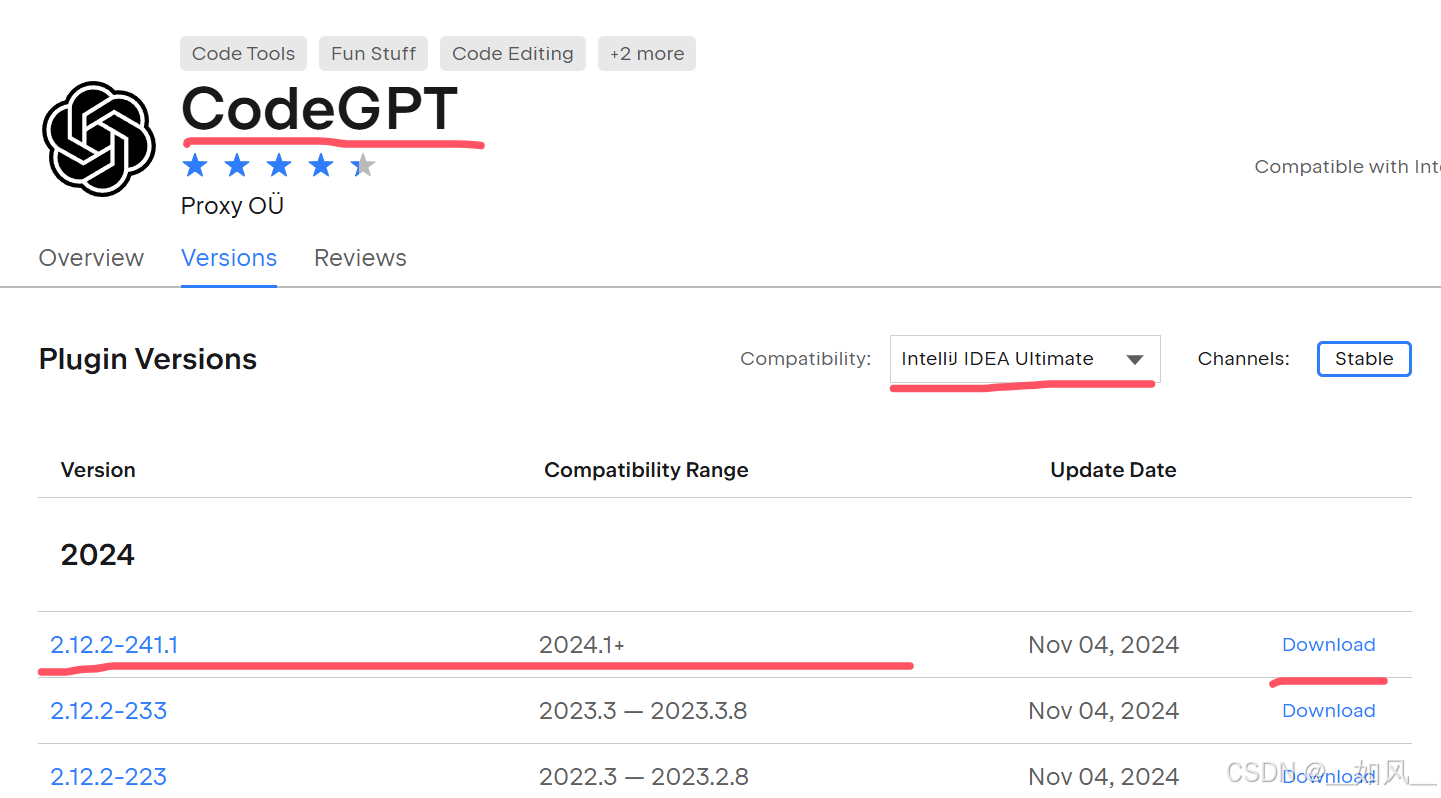
Task: Click the 2022.3 — 2023.2.8 range cell
Action: point(643,777)
